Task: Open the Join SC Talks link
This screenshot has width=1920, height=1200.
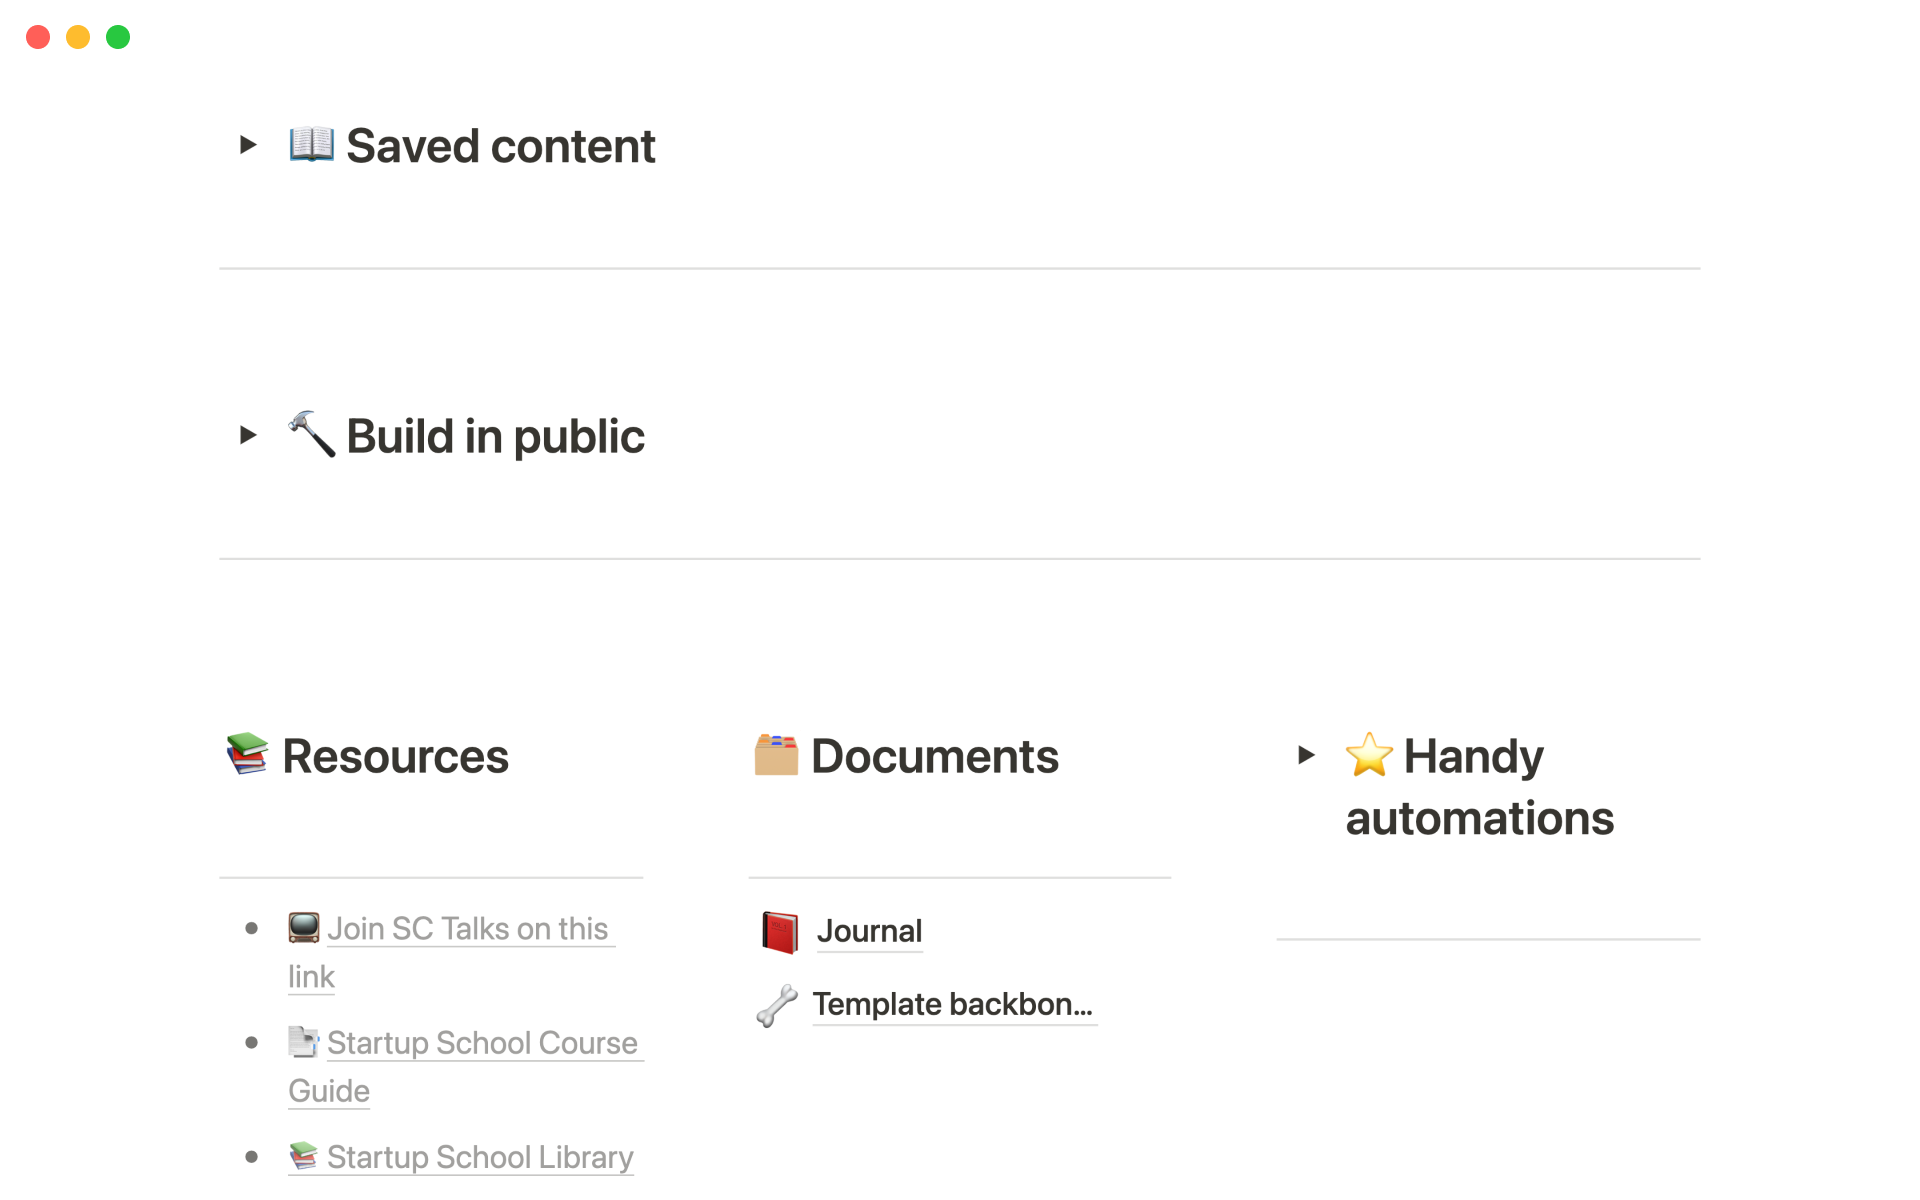Action: pyautogui.click(x=467, y=929)
